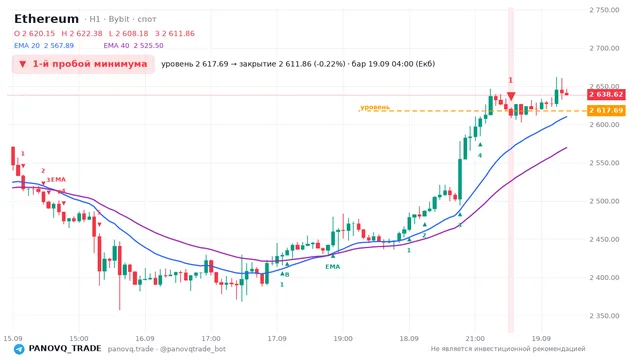This screenshot has width=640, height=360.
Task: Click the red down-triangle breakout marker on the chart
Action: (511, 96)
